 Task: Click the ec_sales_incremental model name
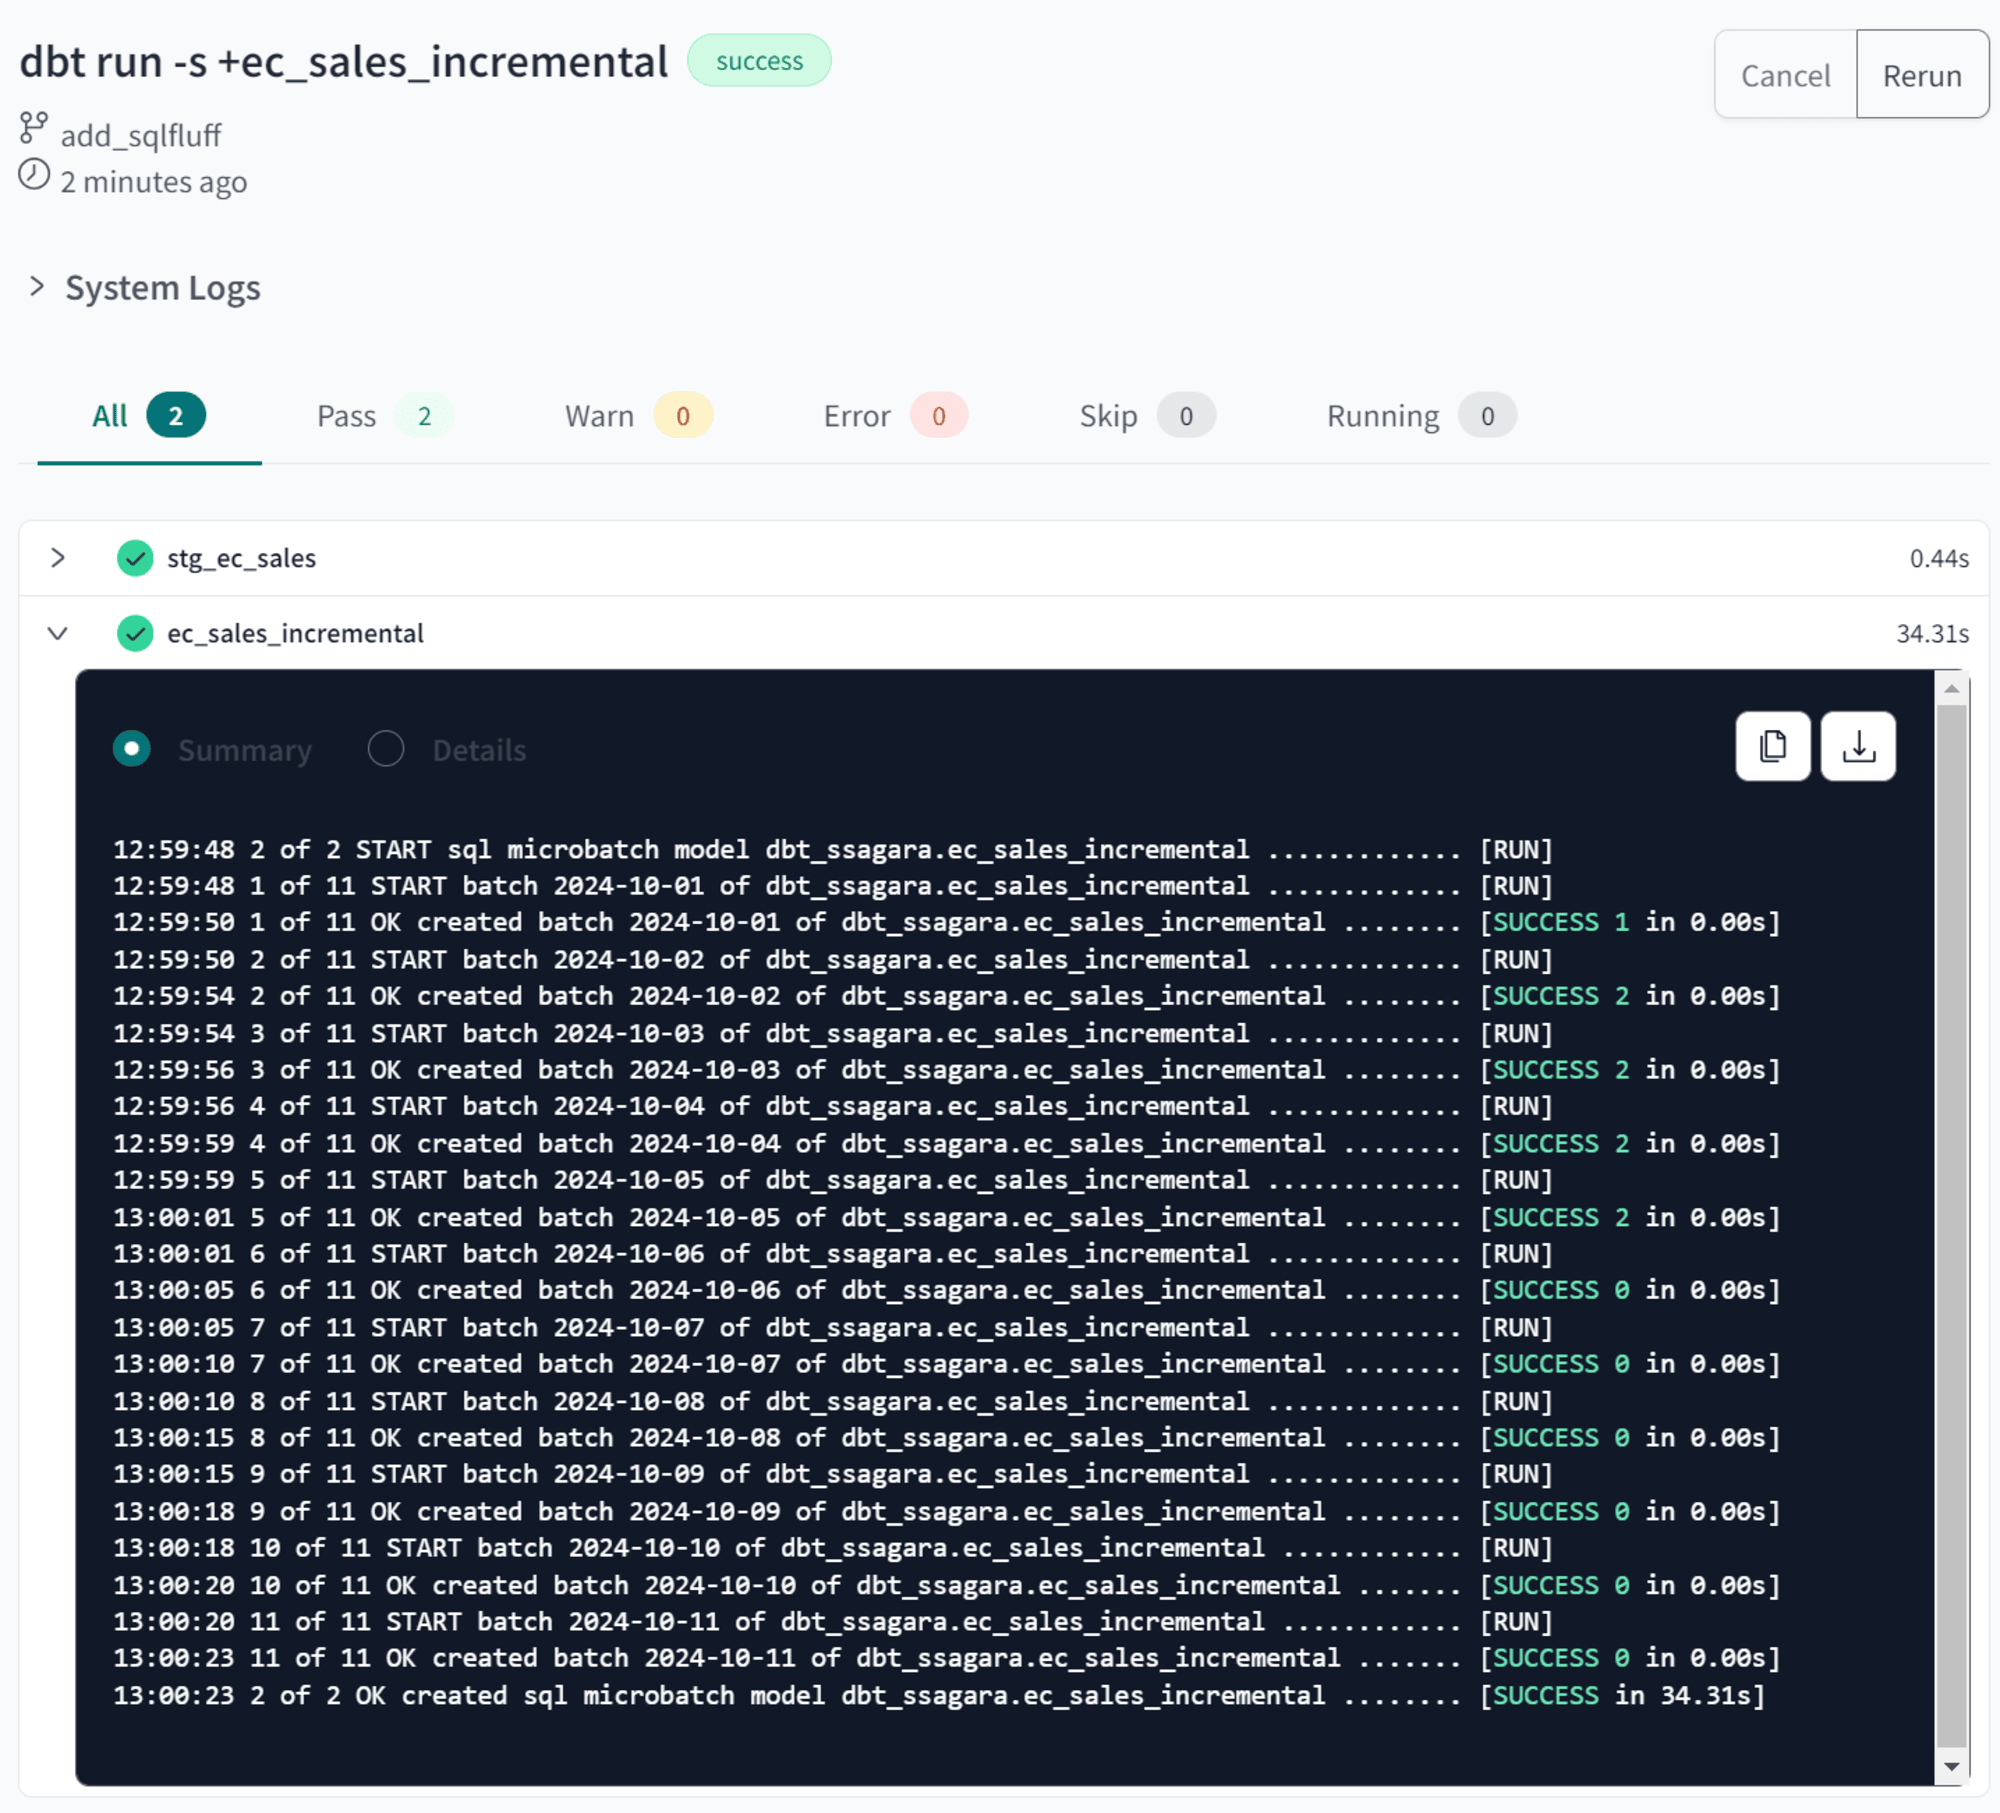click(295, 633)
